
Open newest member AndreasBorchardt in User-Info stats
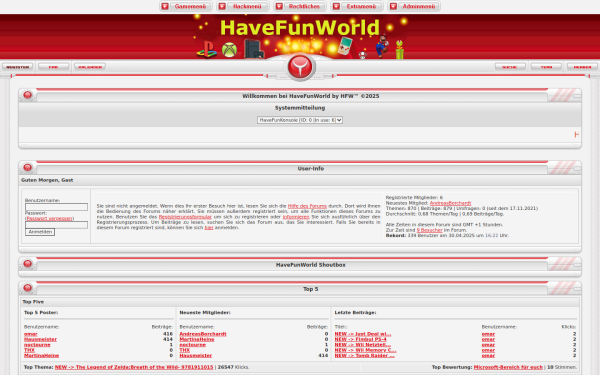point(450,203)
